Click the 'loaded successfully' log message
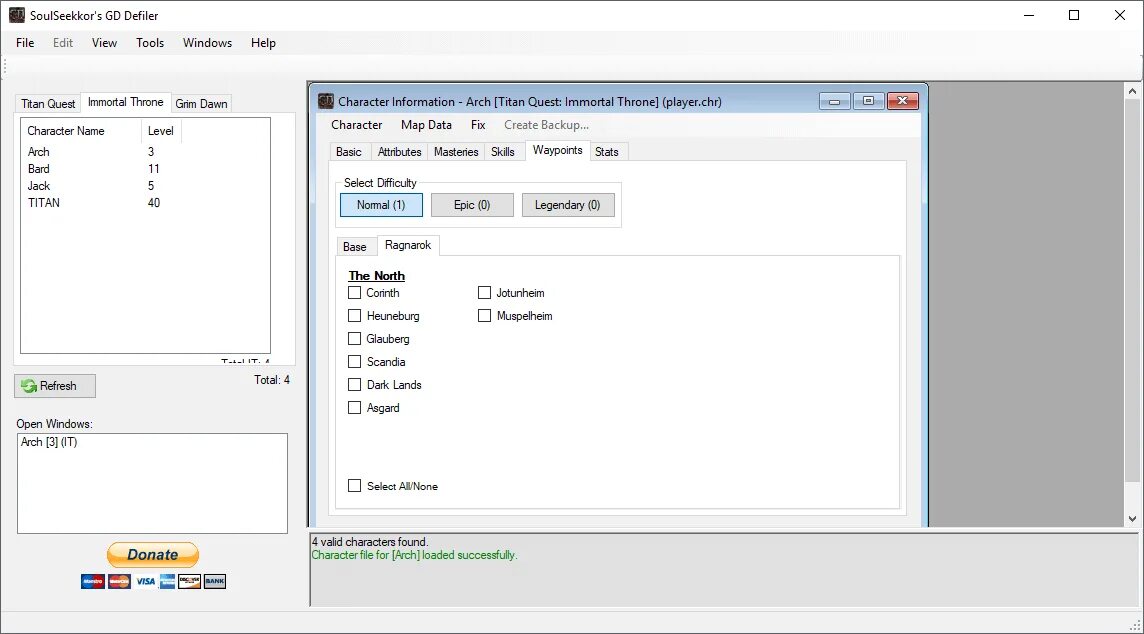 [414, 555]
